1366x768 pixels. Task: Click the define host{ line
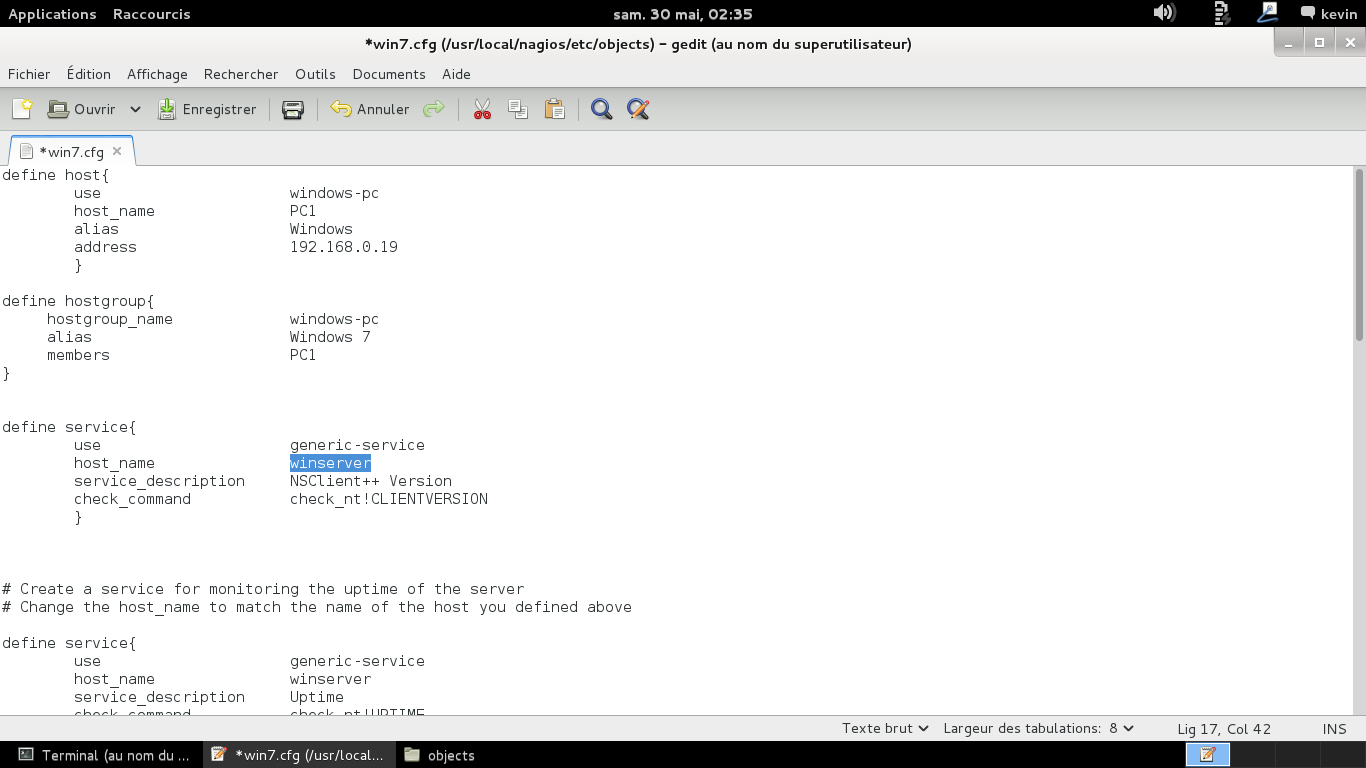pos(56,175)
